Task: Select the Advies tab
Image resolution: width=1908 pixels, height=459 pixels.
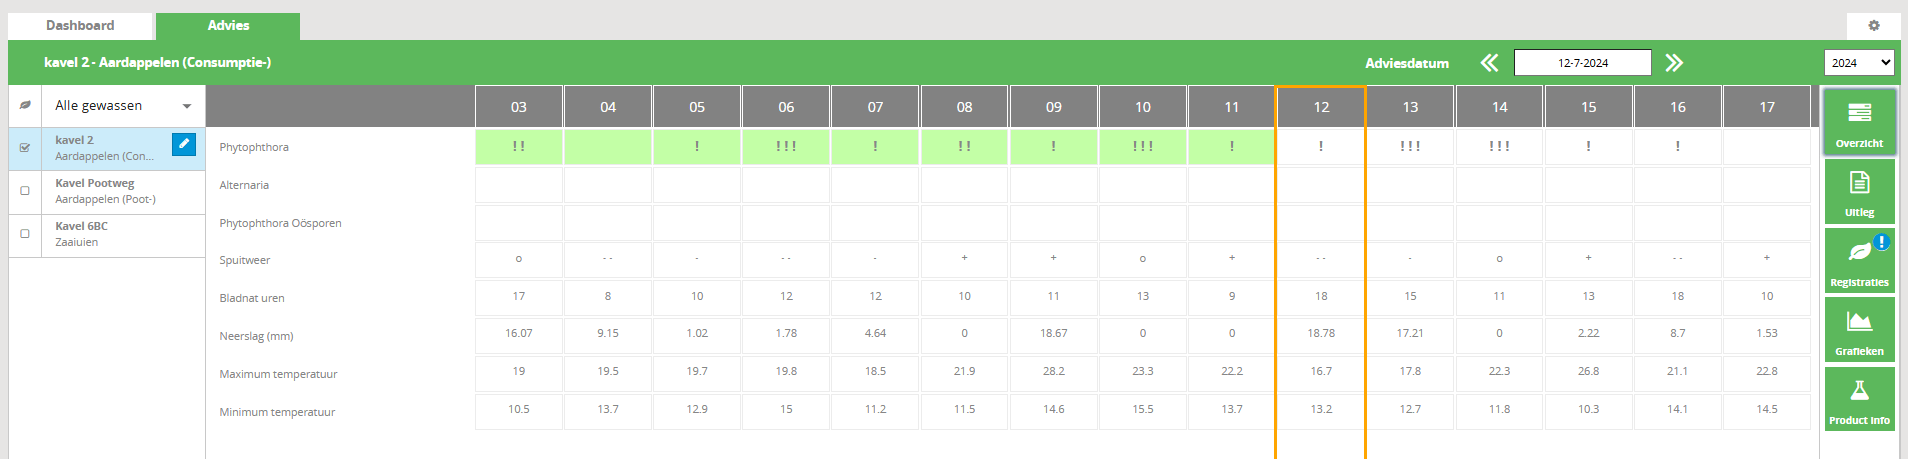Action: click(x=228, y=26)
